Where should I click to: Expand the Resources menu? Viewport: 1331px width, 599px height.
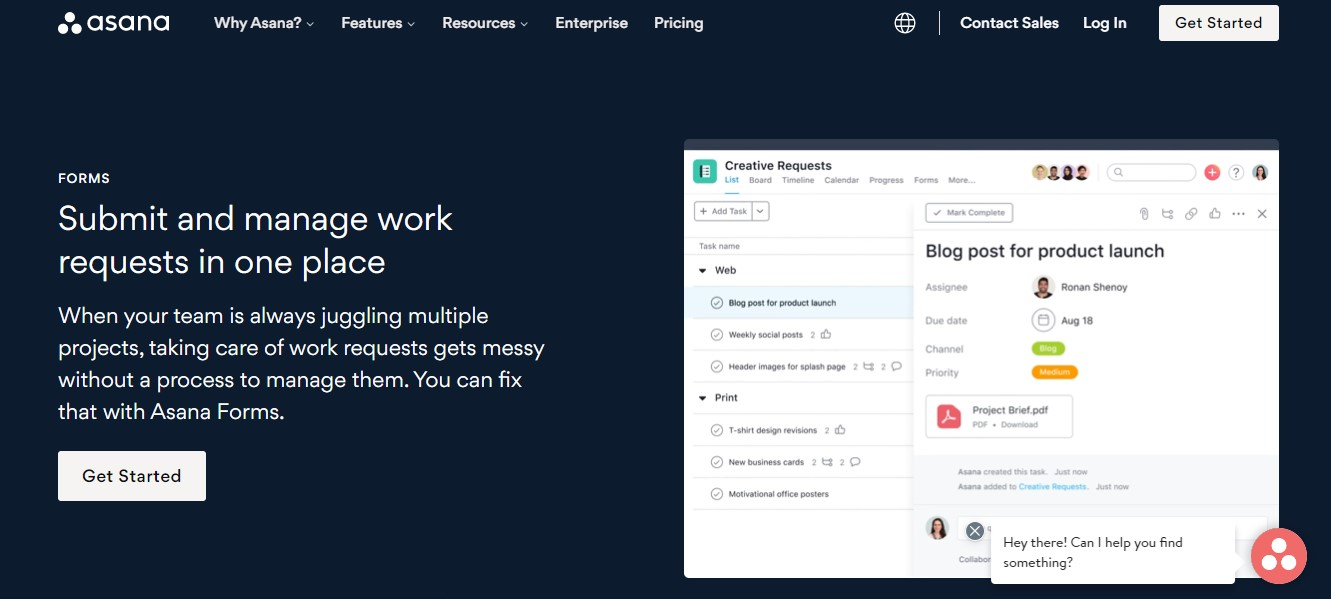(x=485, y=23)
